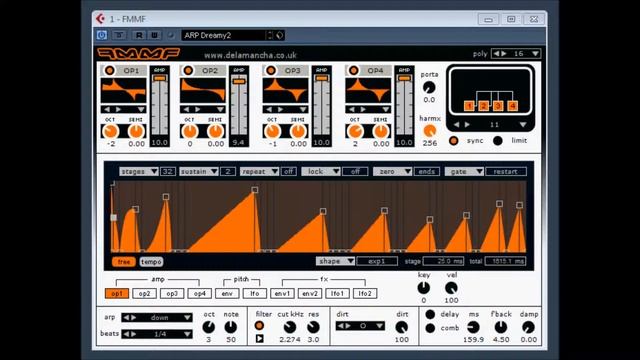Viewport: 640px width, 360px height.
Task: Select previous algorithm arrow under routing display
Action: pyautogui.click(x=457, y=124)
